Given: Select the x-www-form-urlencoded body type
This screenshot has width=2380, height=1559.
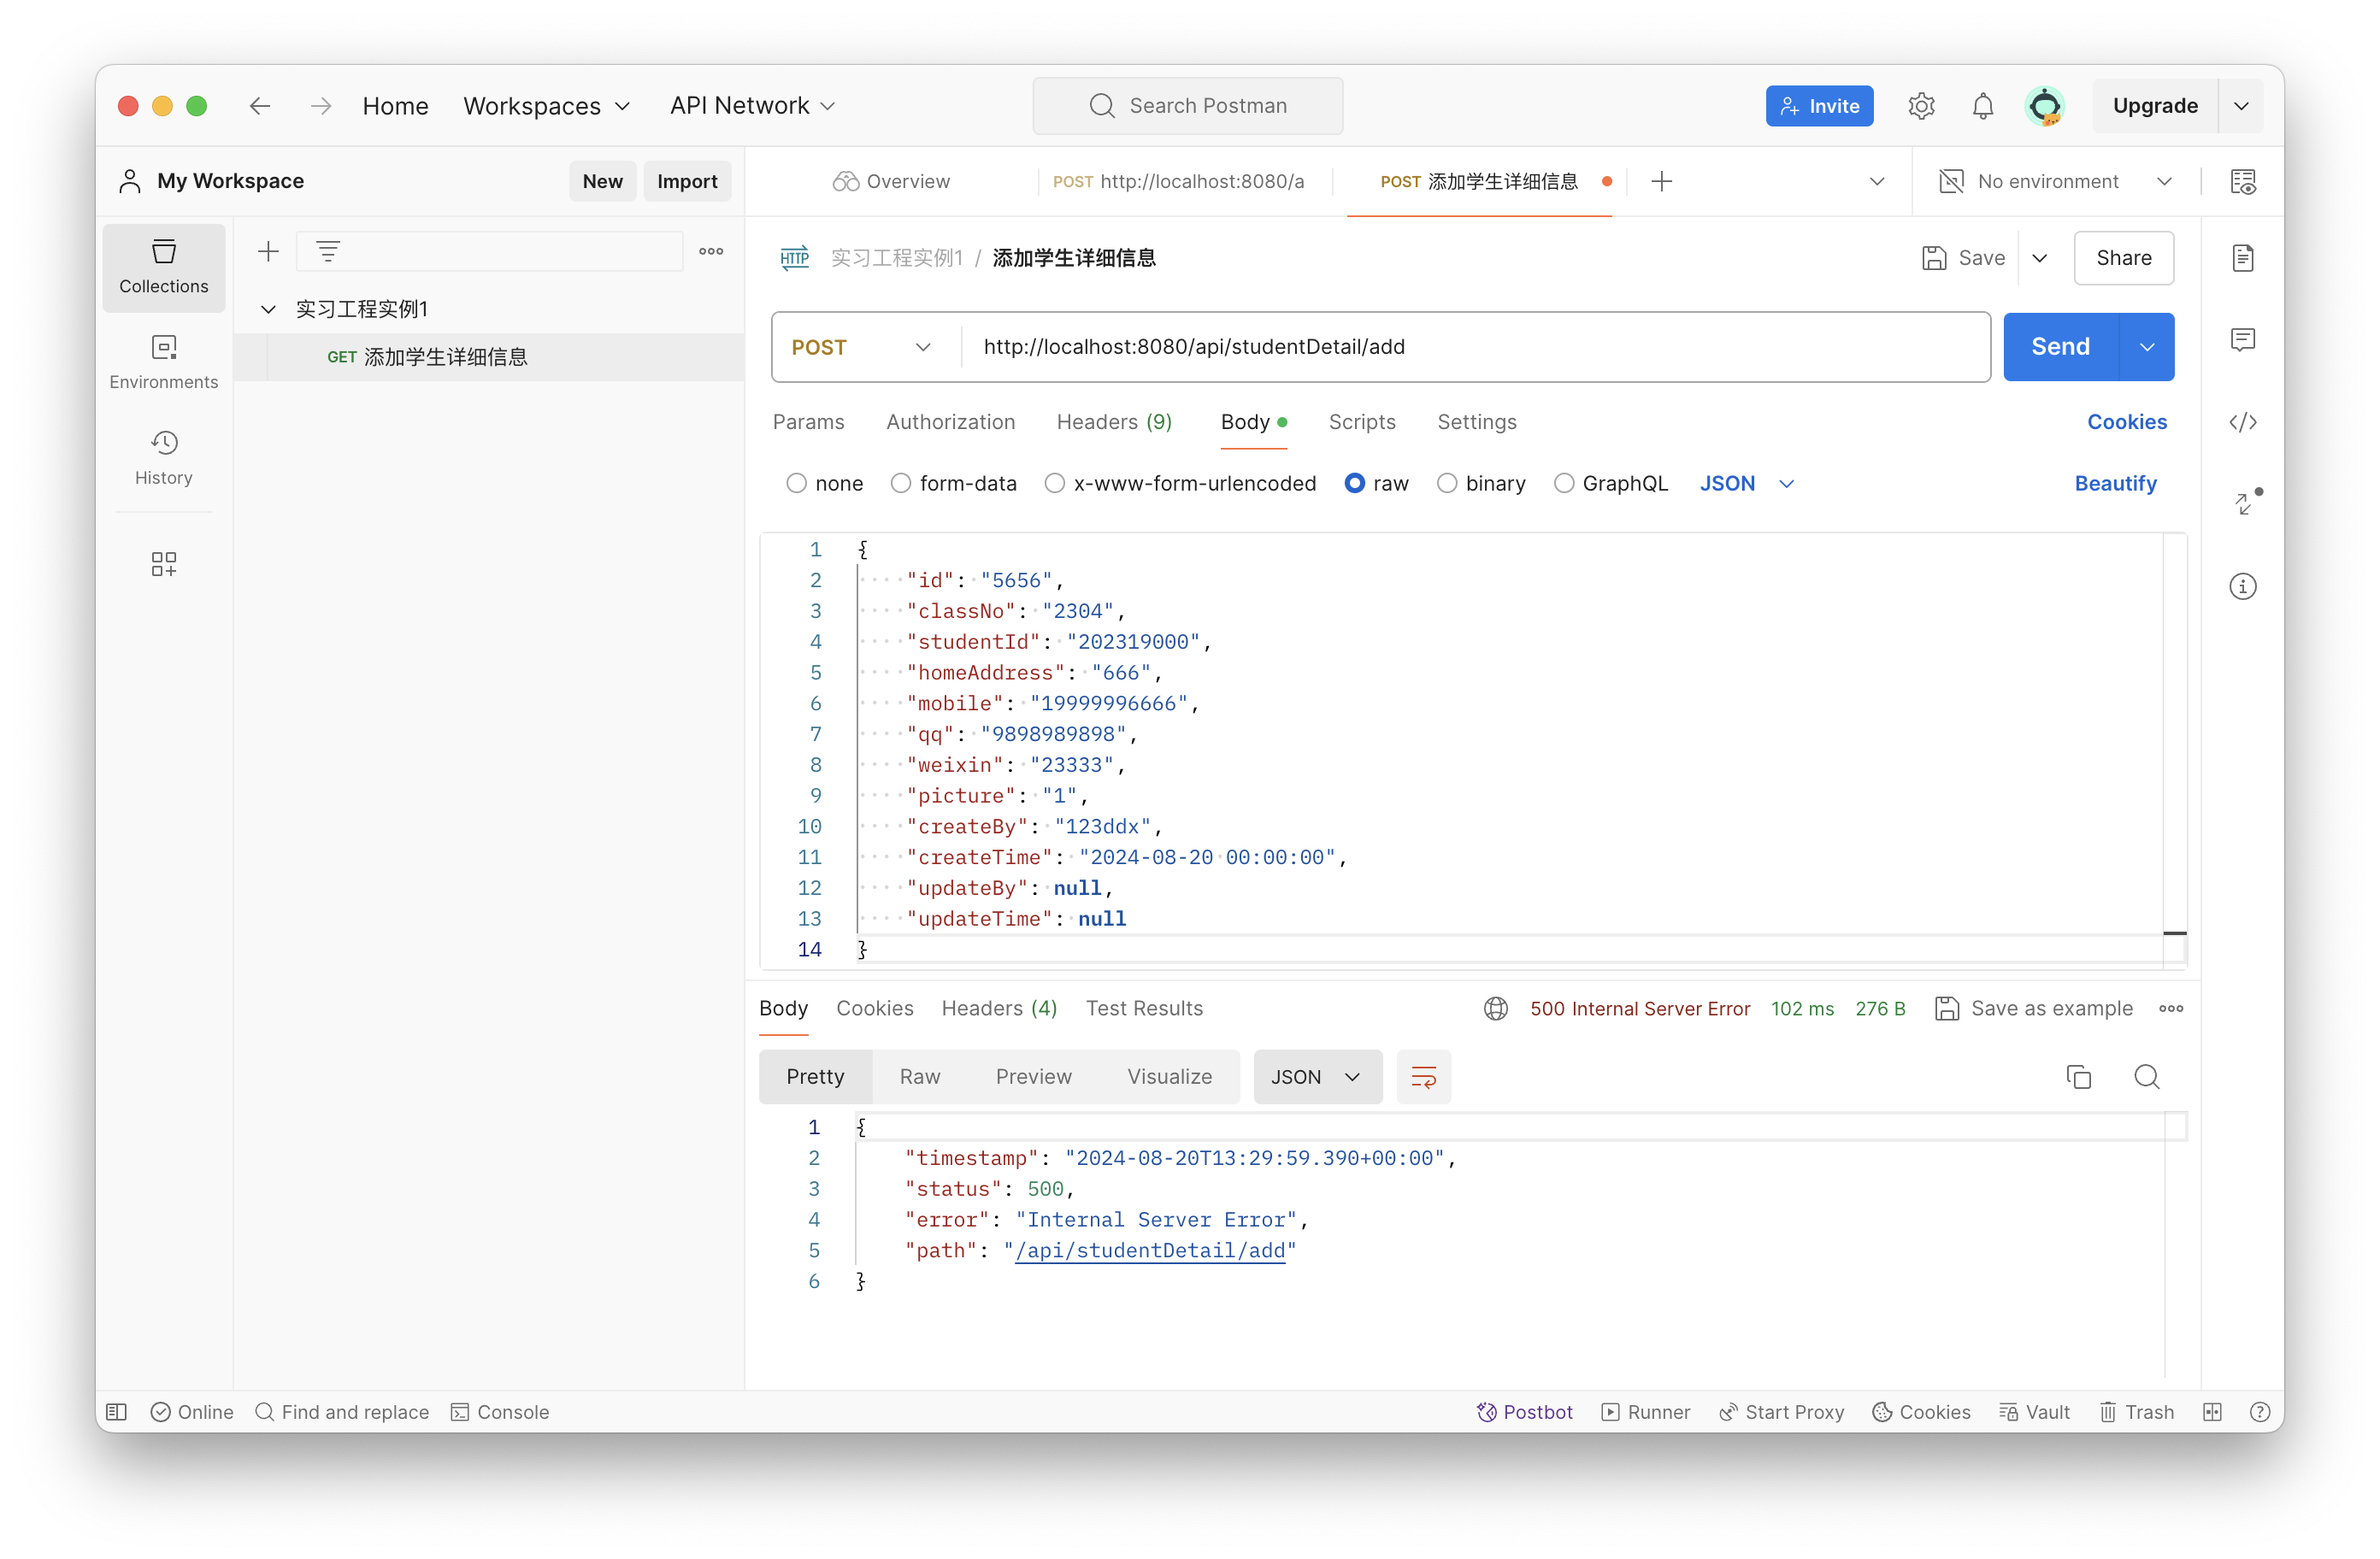Looking at the screenshot, I should tap(1054, 484).
